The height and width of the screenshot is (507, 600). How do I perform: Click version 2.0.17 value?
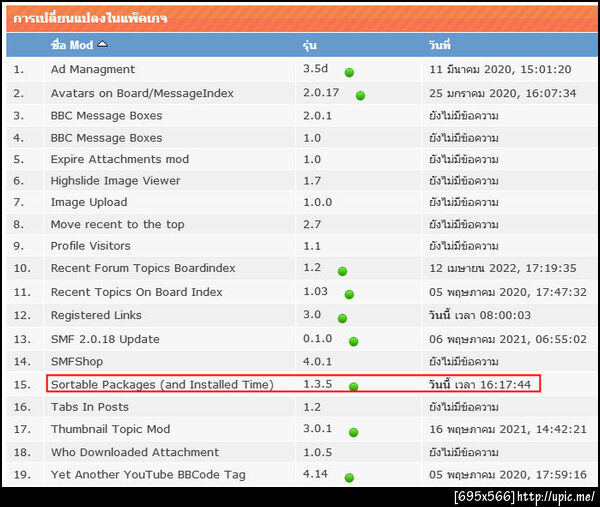tap(321, 93)
